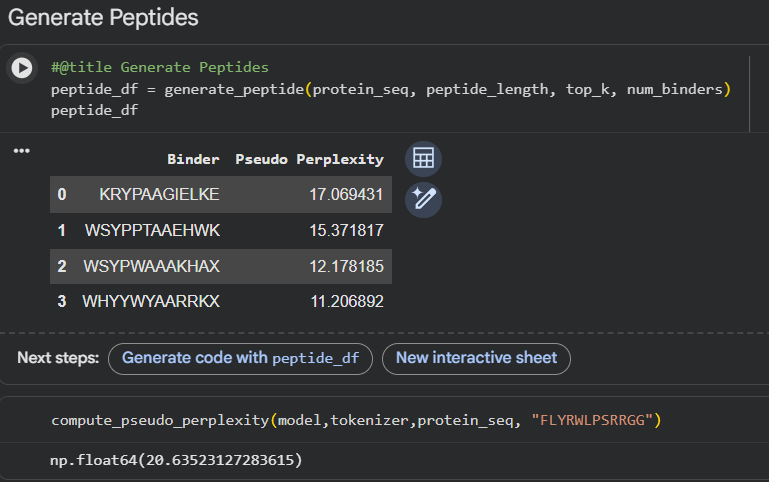
Task: Place cursor in generate_peptide code line
Action: [x=391, y=89]
